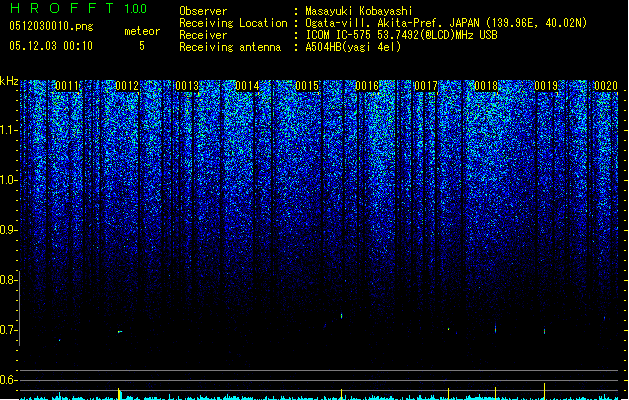629x400 pixels.
Task: Click the 0012 time marker
Action: tap(127, 86)
